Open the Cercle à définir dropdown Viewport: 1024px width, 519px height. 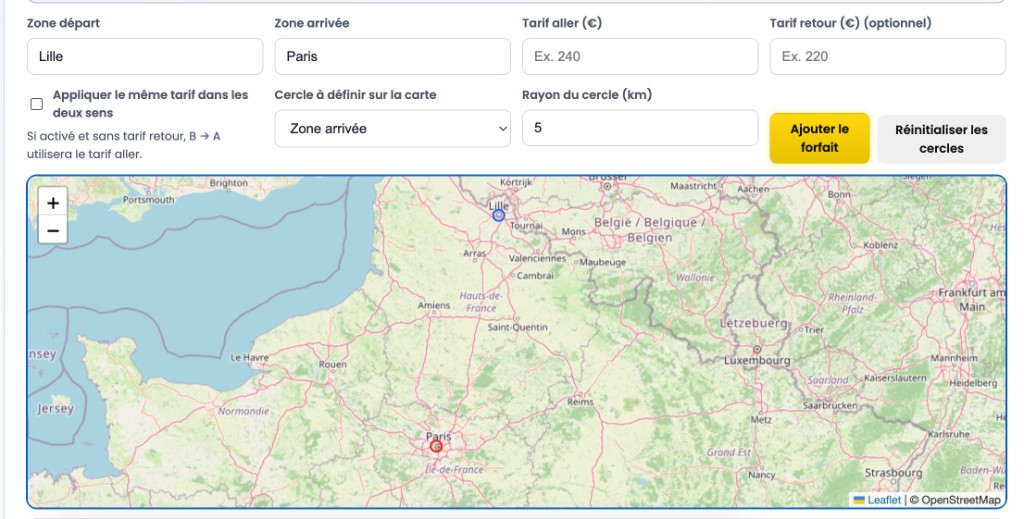(392, 129)
